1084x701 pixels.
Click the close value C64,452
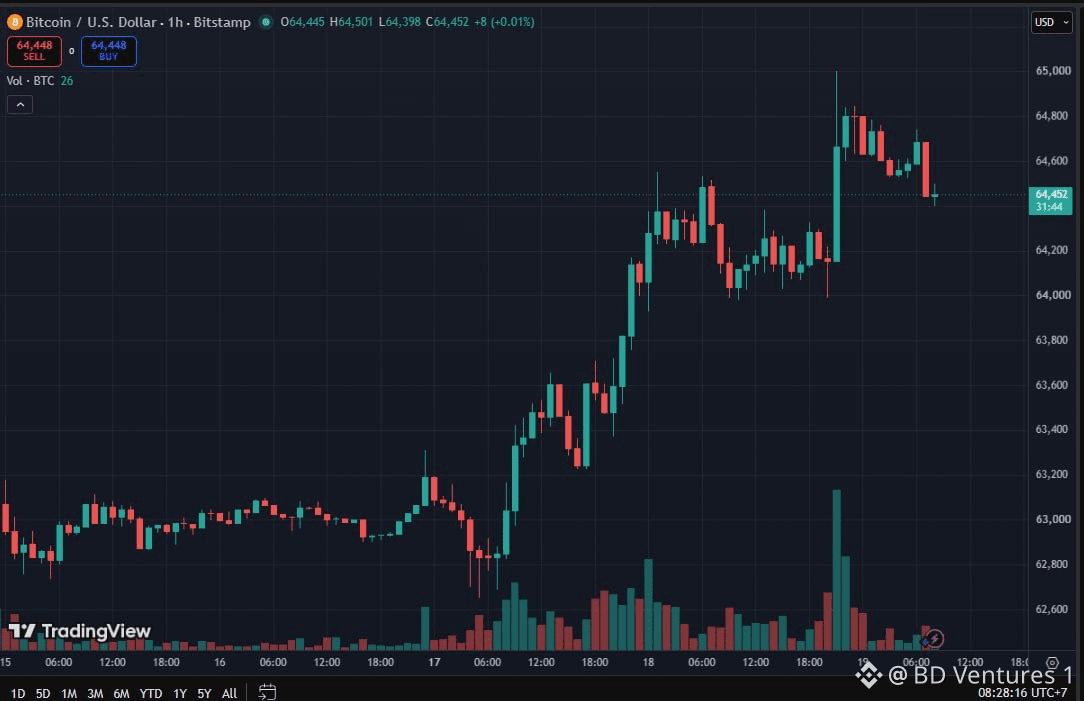[x=447, y=22]
